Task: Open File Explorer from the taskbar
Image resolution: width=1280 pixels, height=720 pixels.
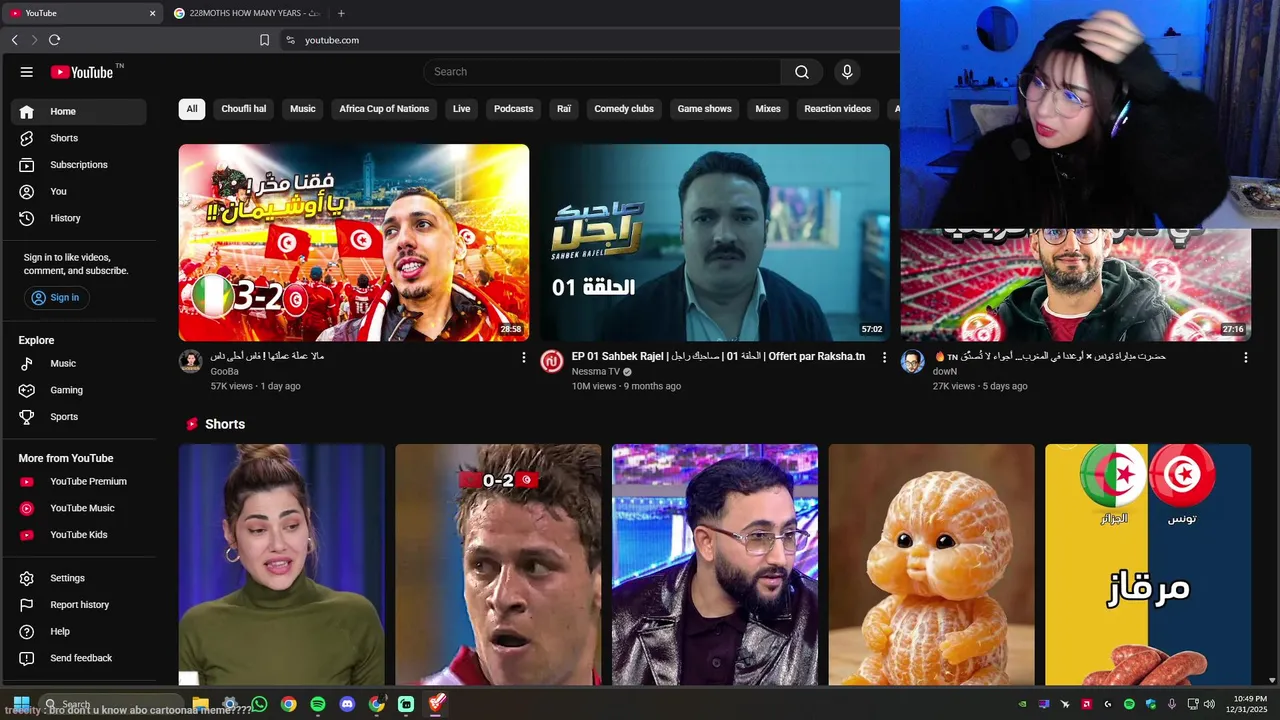Action: coord(201,704)
